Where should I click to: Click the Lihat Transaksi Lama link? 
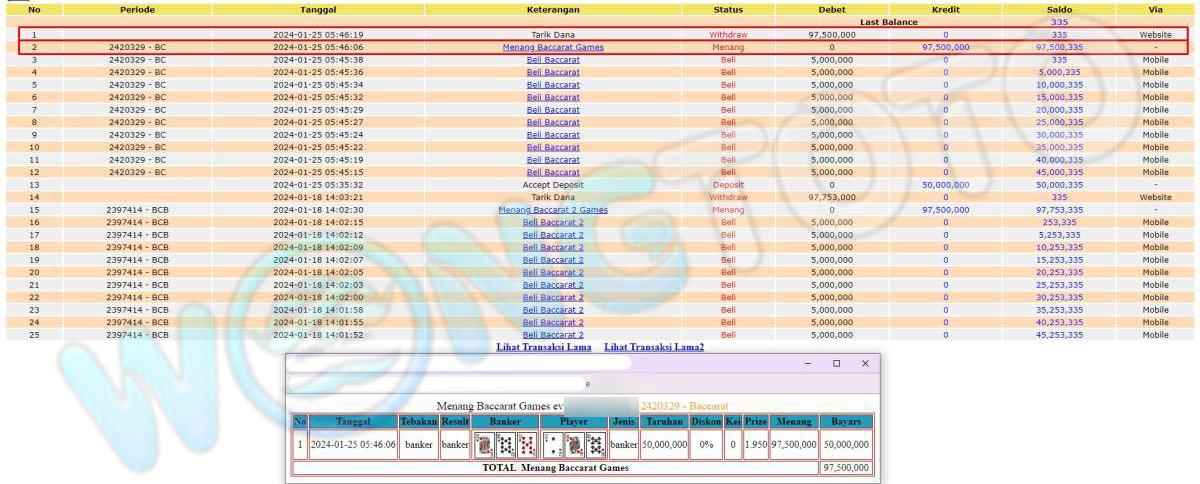tap(545, 347)
